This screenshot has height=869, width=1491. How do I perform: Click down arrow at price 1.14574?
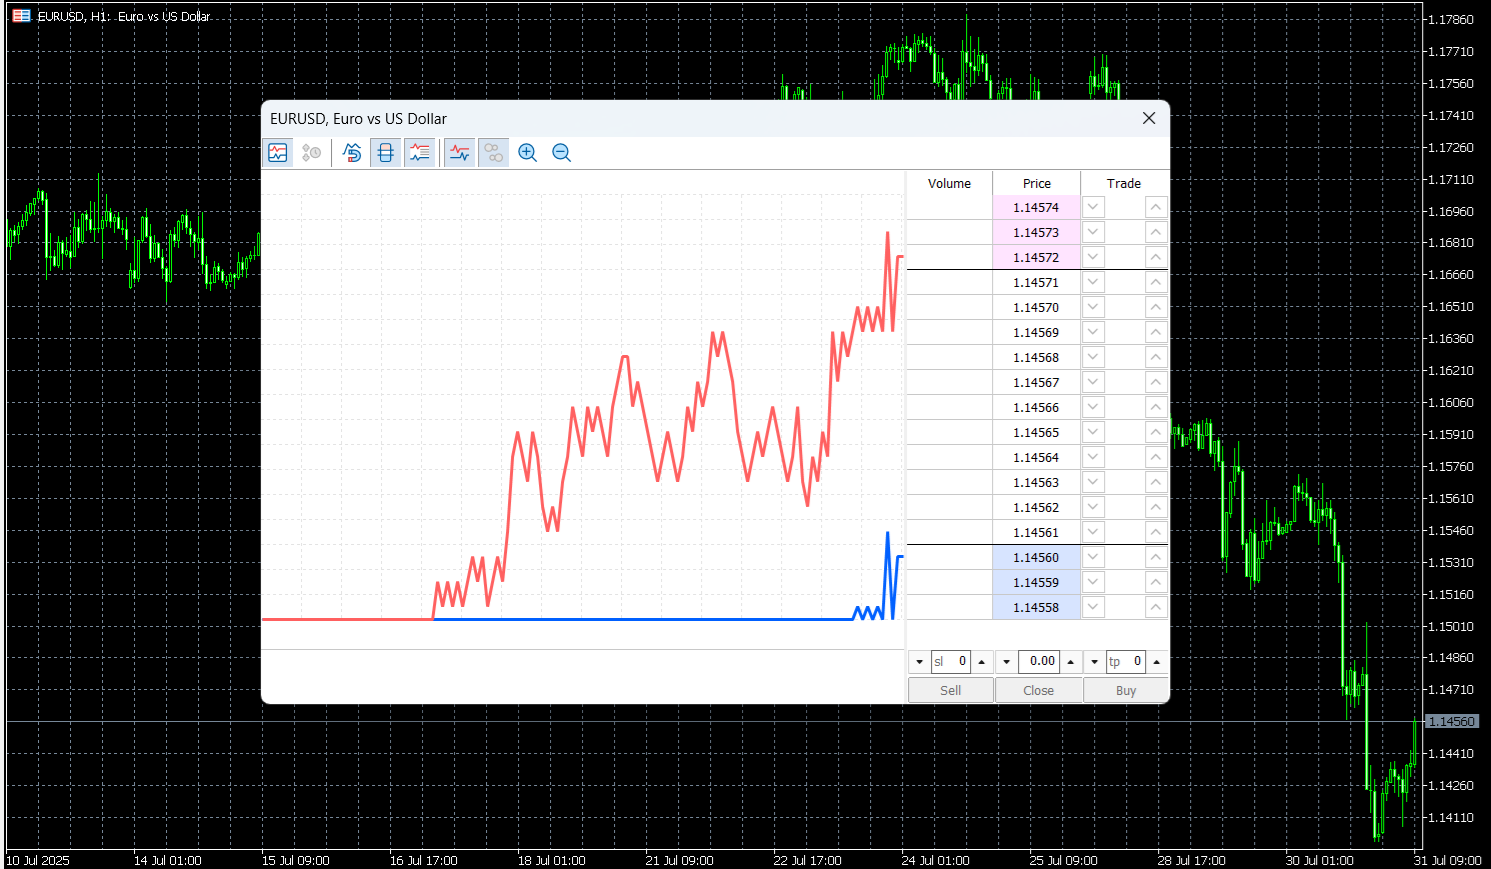(1093, 207)
